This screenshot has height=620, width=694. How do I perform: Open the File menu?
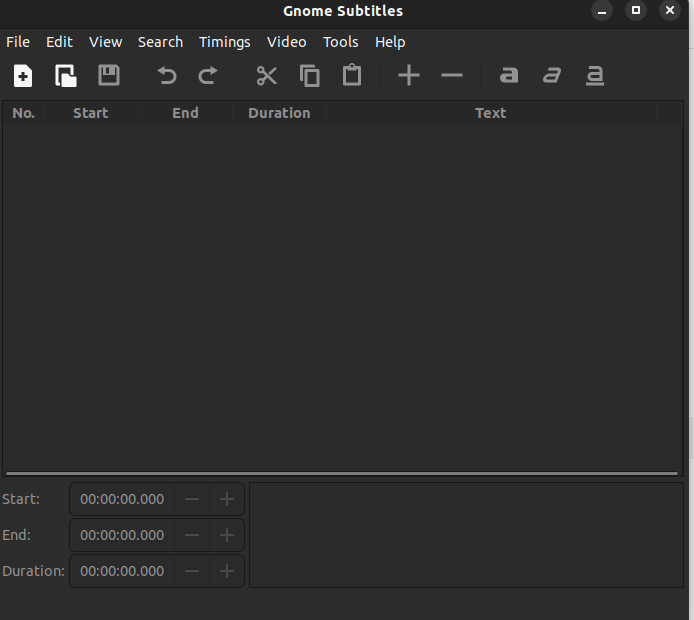[18, 42]
